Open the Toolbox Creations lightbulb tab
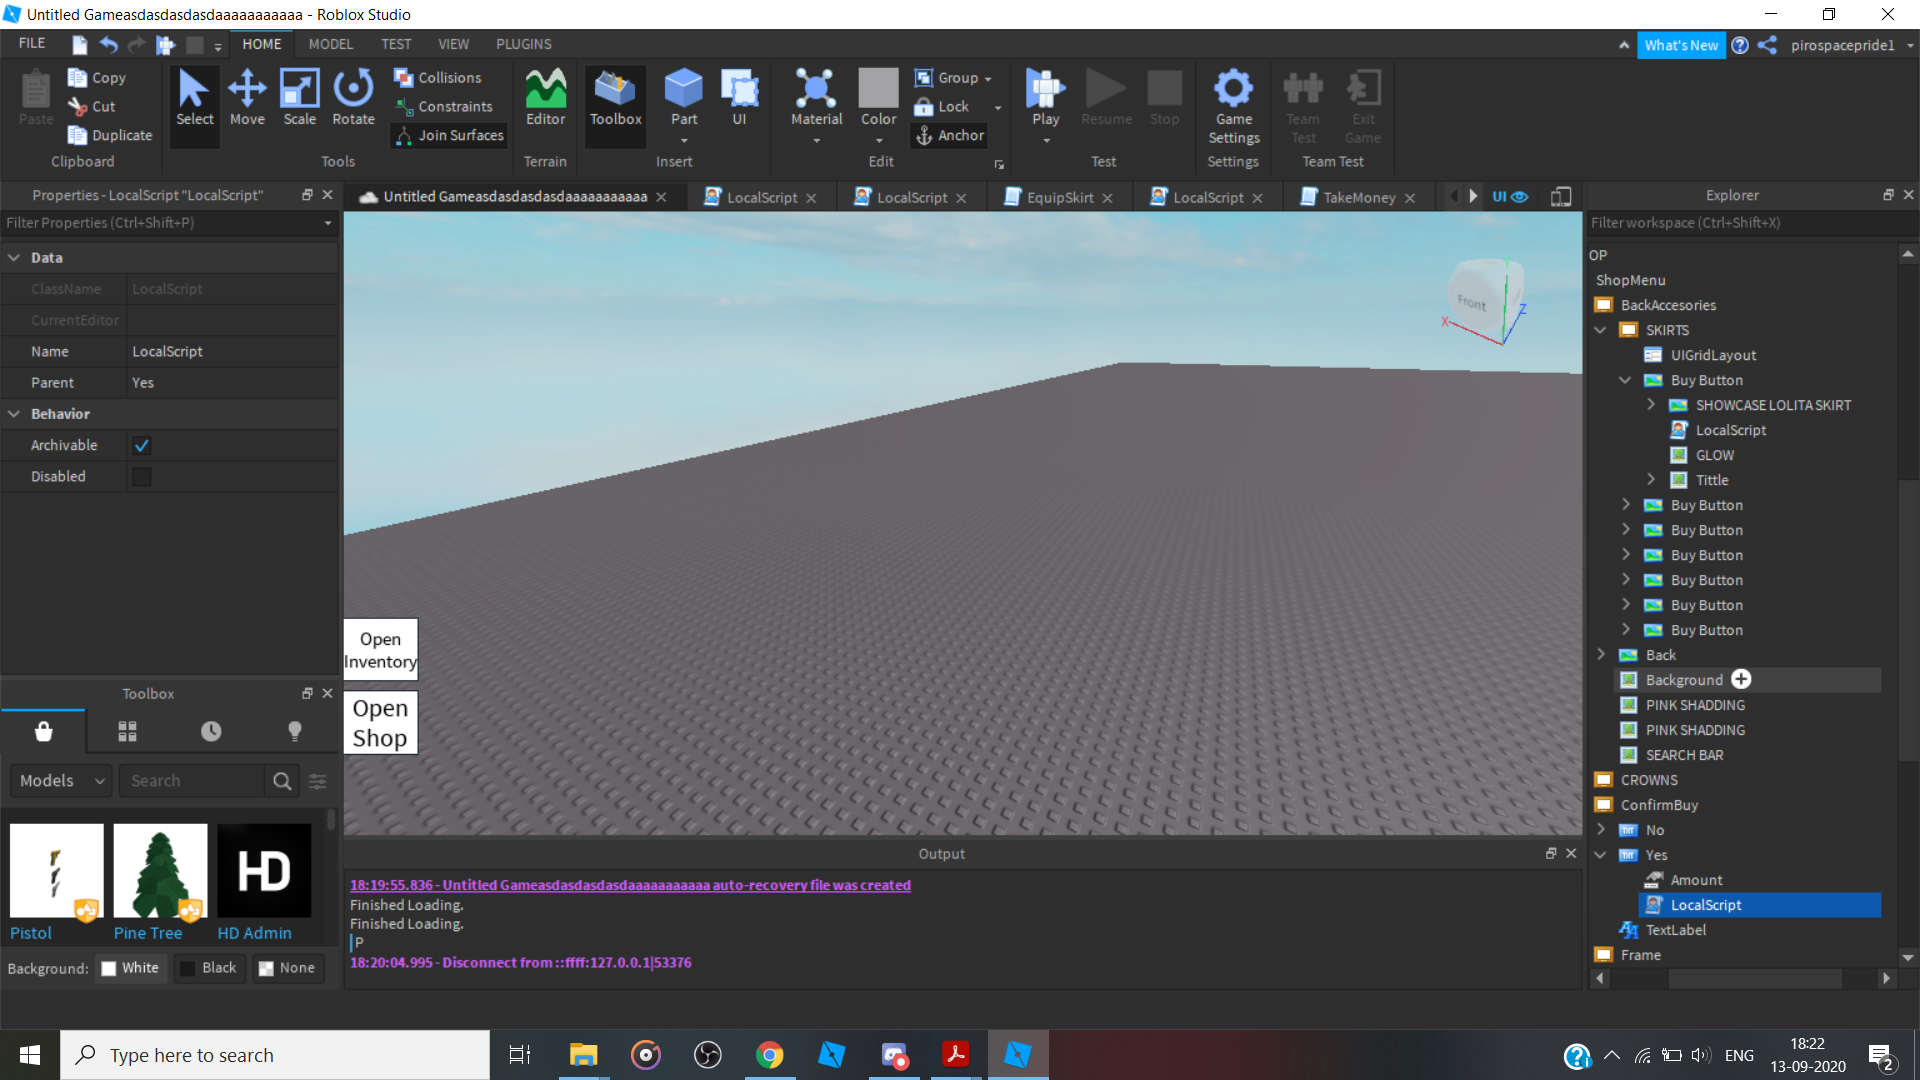The image size is (1920, 1080). pos(295,731)
